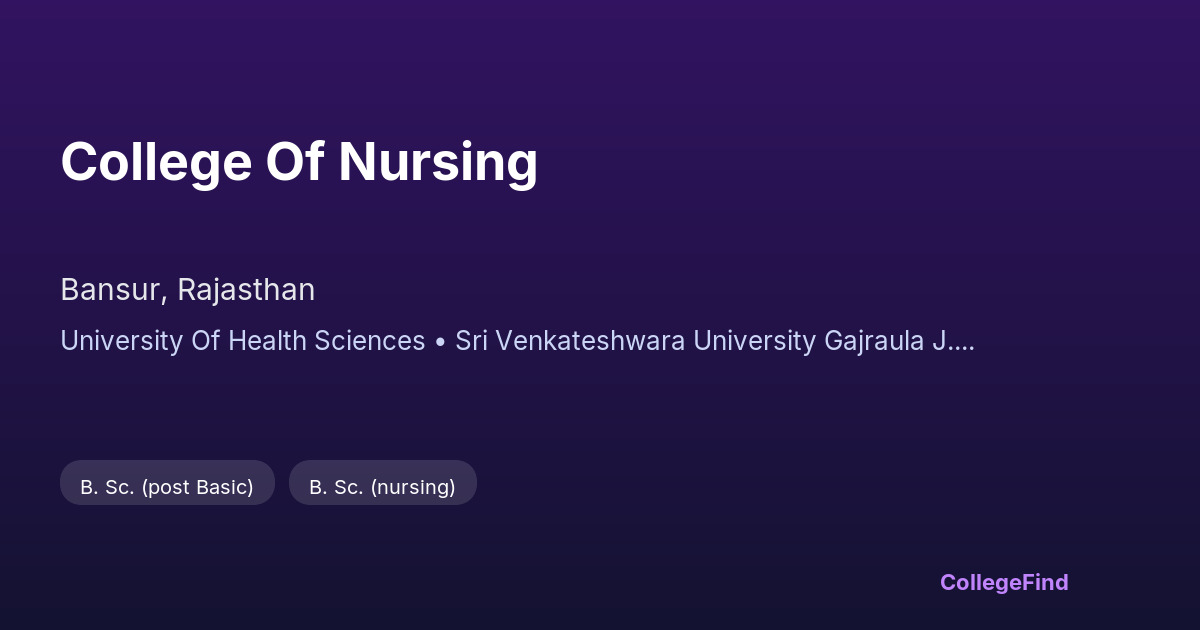1200x630 pixels.
Task: Select the B. Sc. (nursing) tag
Action: pyautogui.click(x=382, y=487)
